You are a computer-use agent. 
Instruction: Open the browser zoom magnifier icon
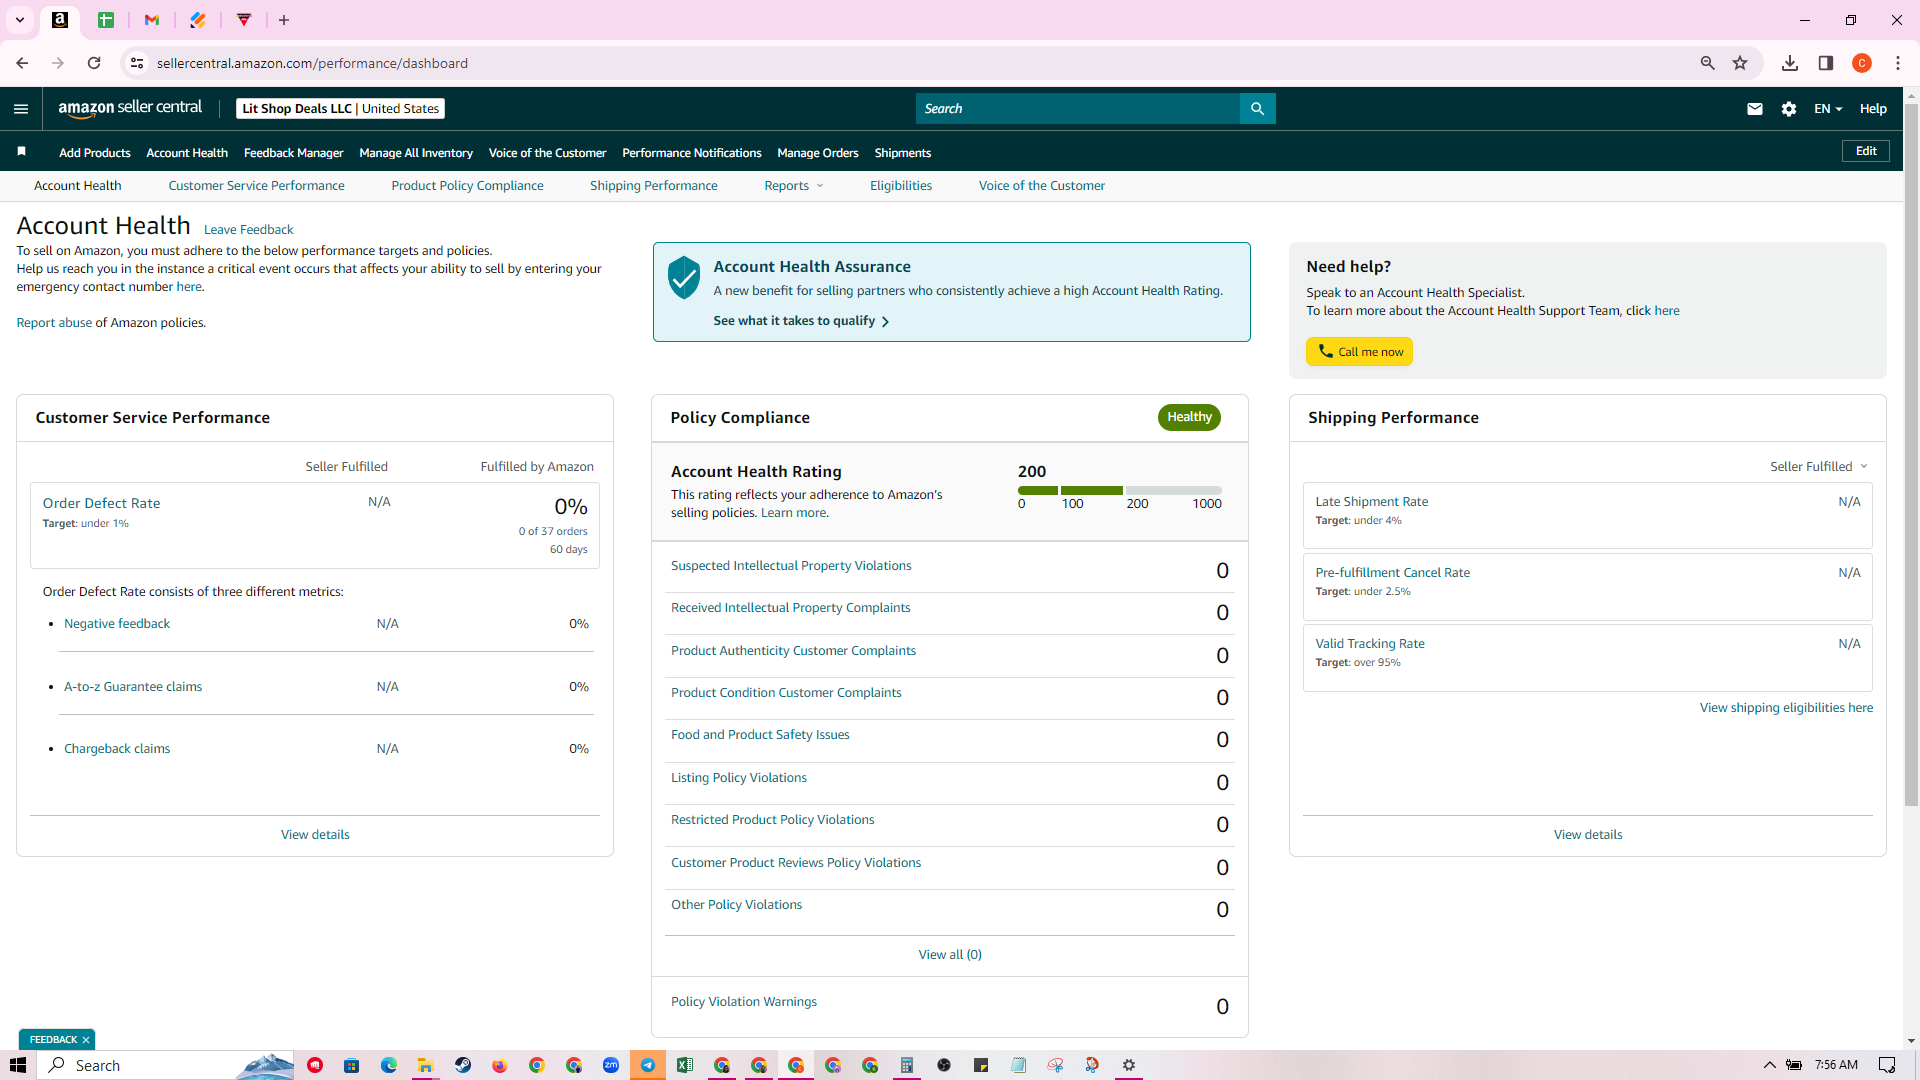[x=1708, y=63]
